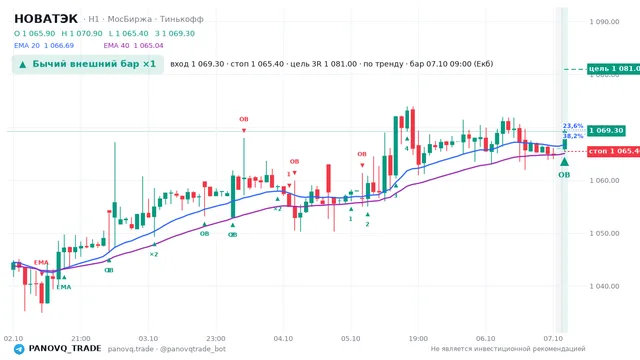Click the large green triangle under the last candle
This screenshot has height=360, width=640.
(x=564, y=162)
